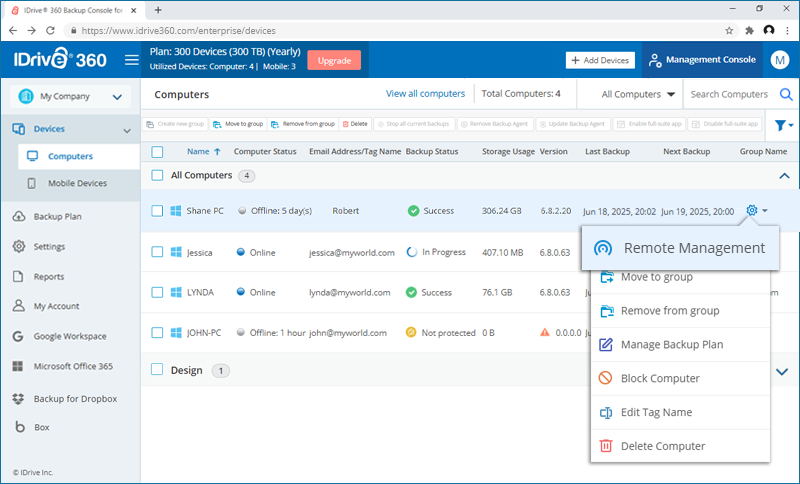This screenshot has height=484, width=800.
Task: Click the Settings gear sidebar icon
Action: 19,246
